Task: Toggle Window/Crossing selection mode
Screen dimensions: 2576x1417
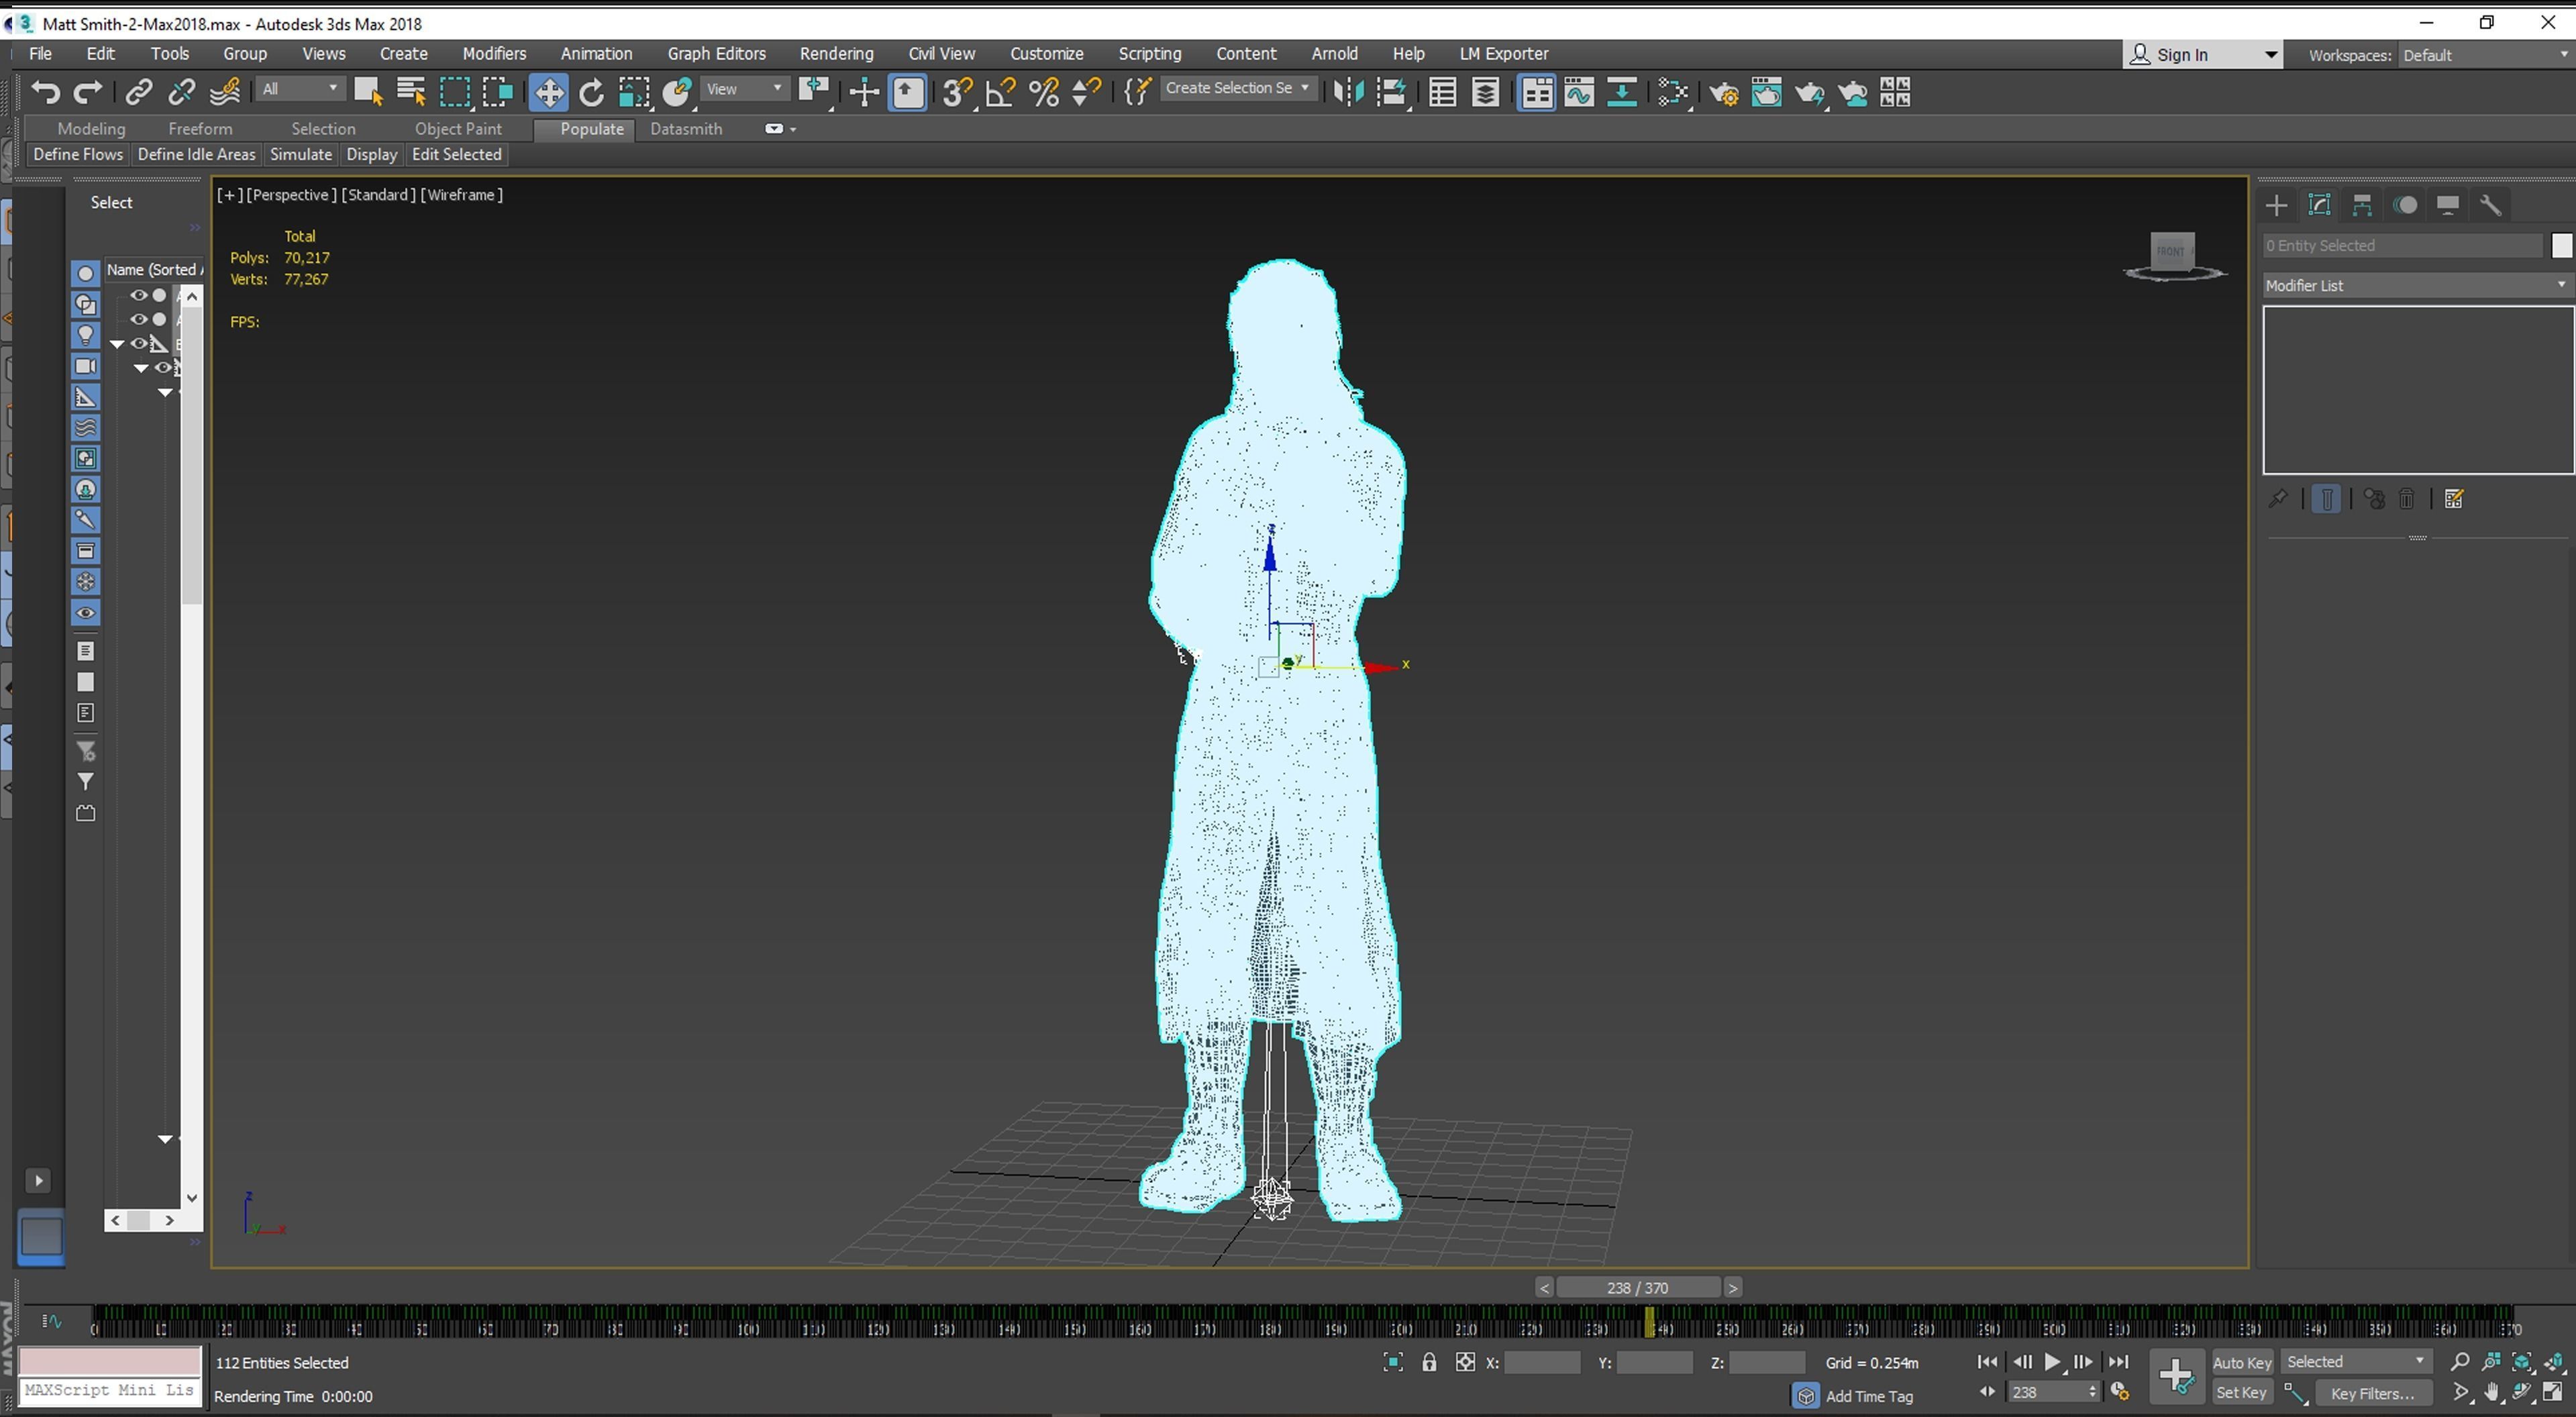Action: (498, 93)
